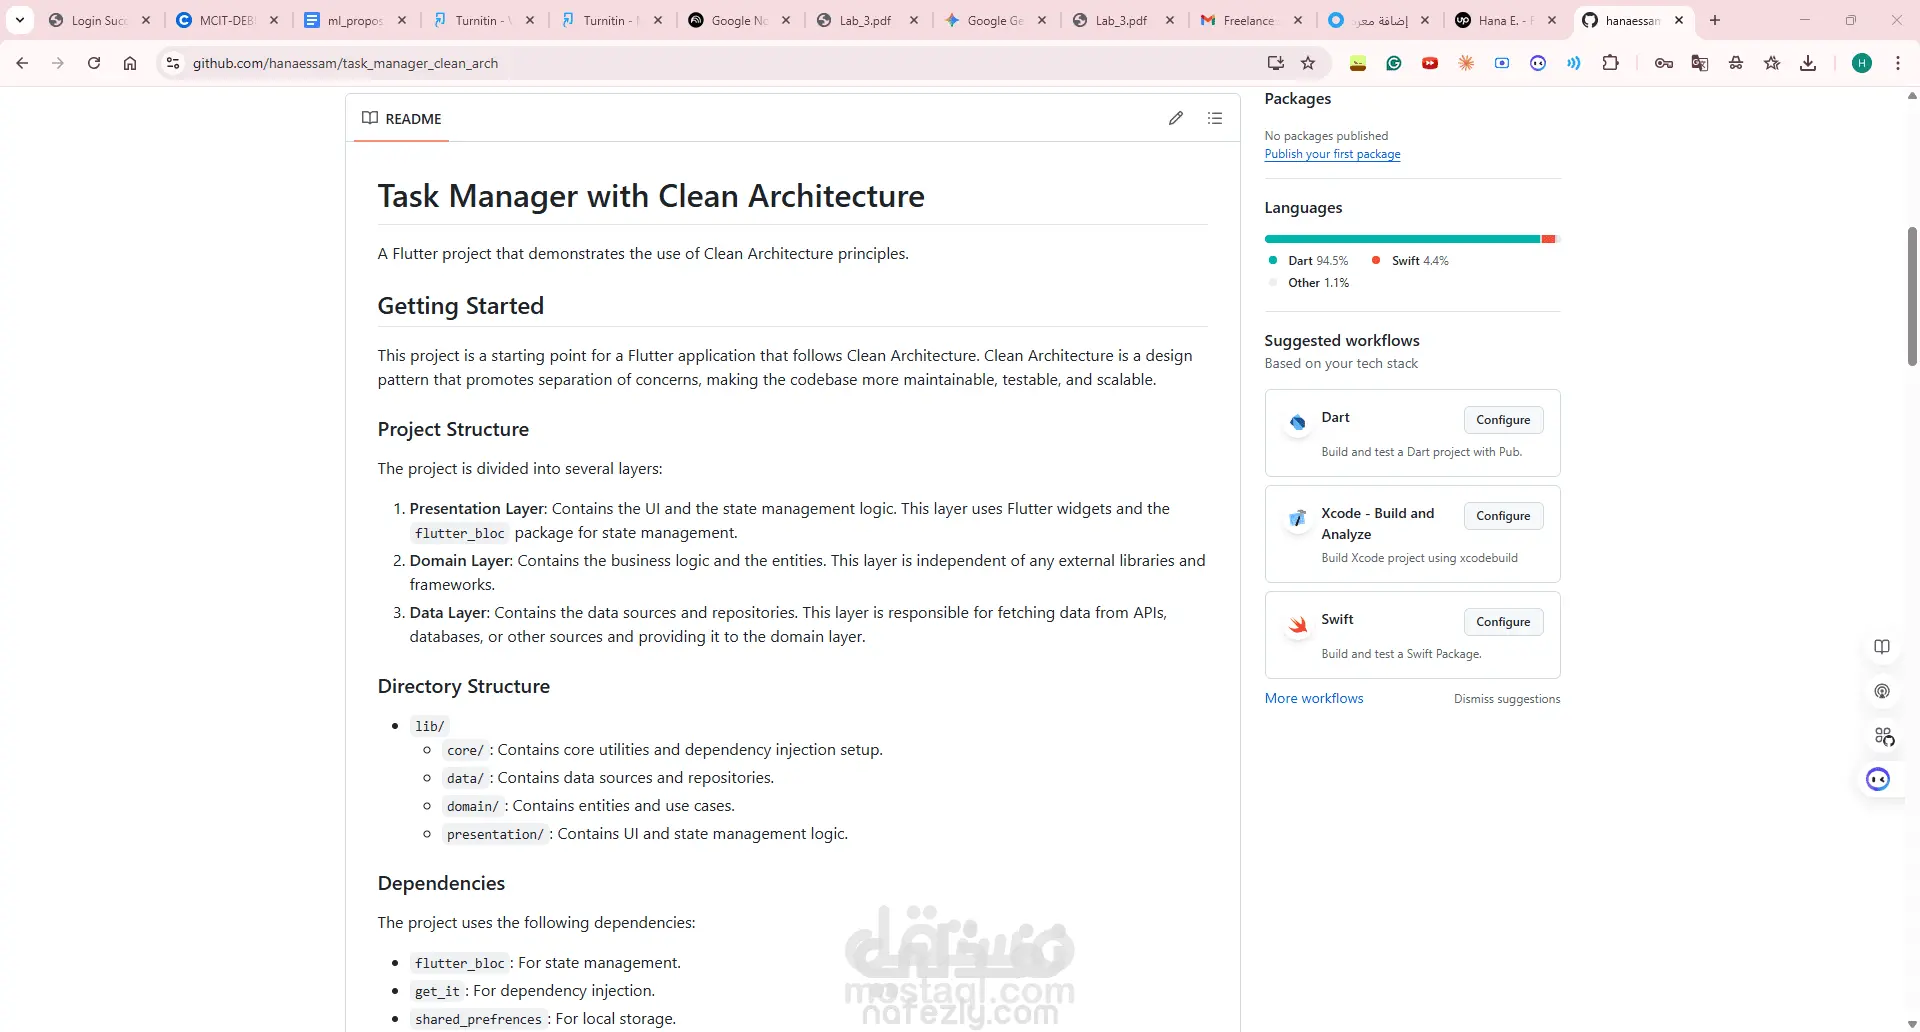Click Dismiss suggestions
This screenshot has width=1920, height=1032.
(1507, 699)
